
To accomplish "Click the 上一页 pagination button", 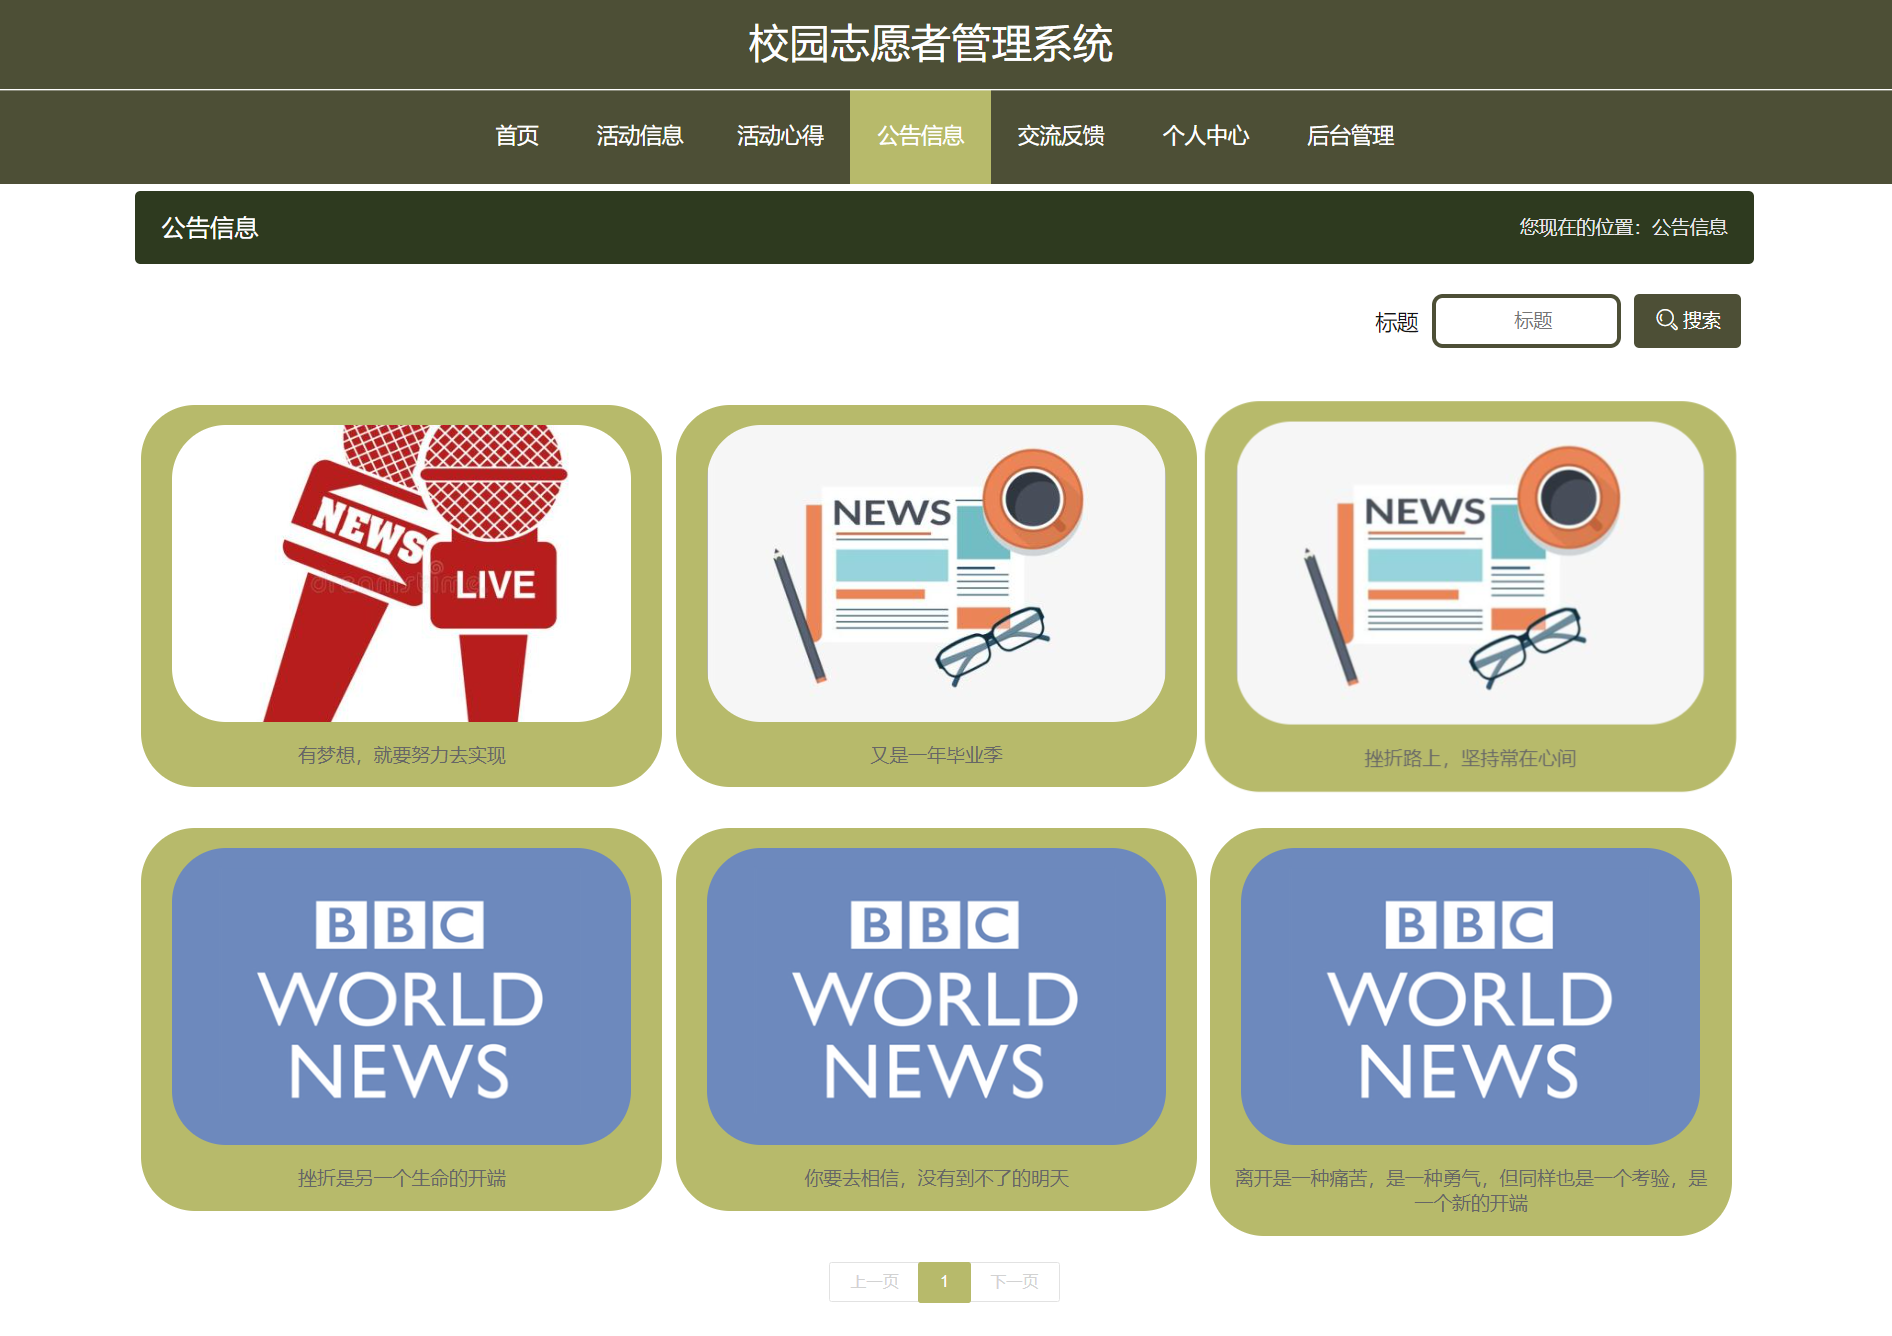I will click(x=874, y=1282).
